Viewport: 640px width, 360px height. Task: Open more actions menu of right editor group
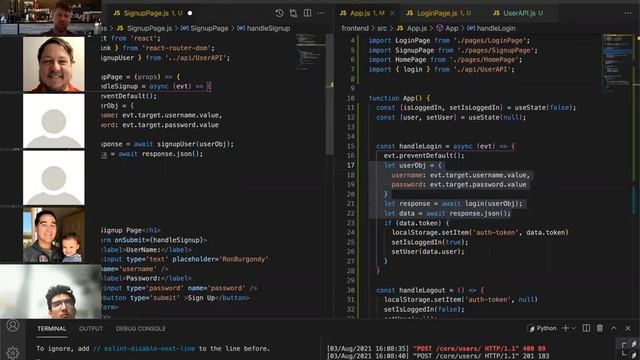point(628,13)
